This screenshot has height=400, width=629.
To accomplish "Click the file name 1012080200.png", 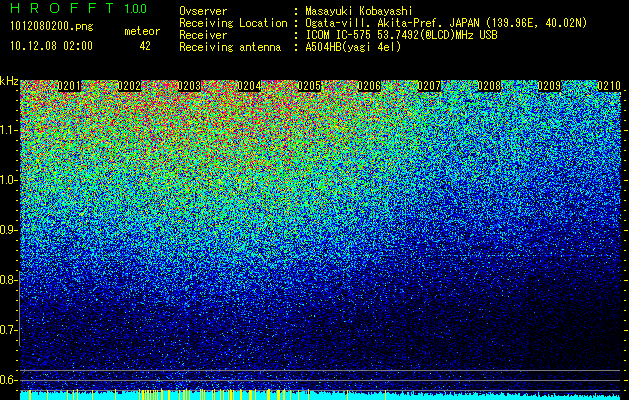I will (x=51, y=27).
